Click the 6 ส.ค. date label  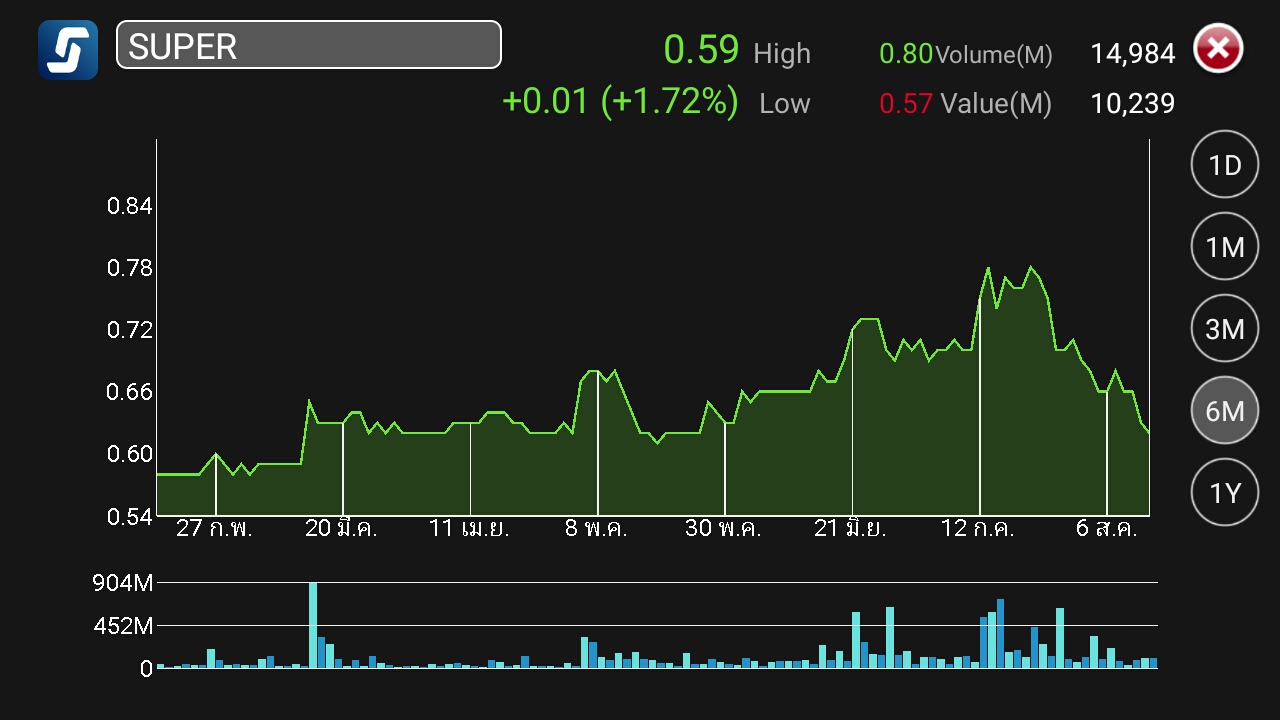1106,529
